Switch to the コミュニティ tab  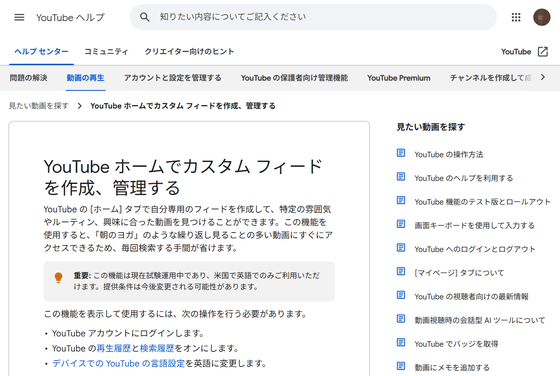coord(106,52)
